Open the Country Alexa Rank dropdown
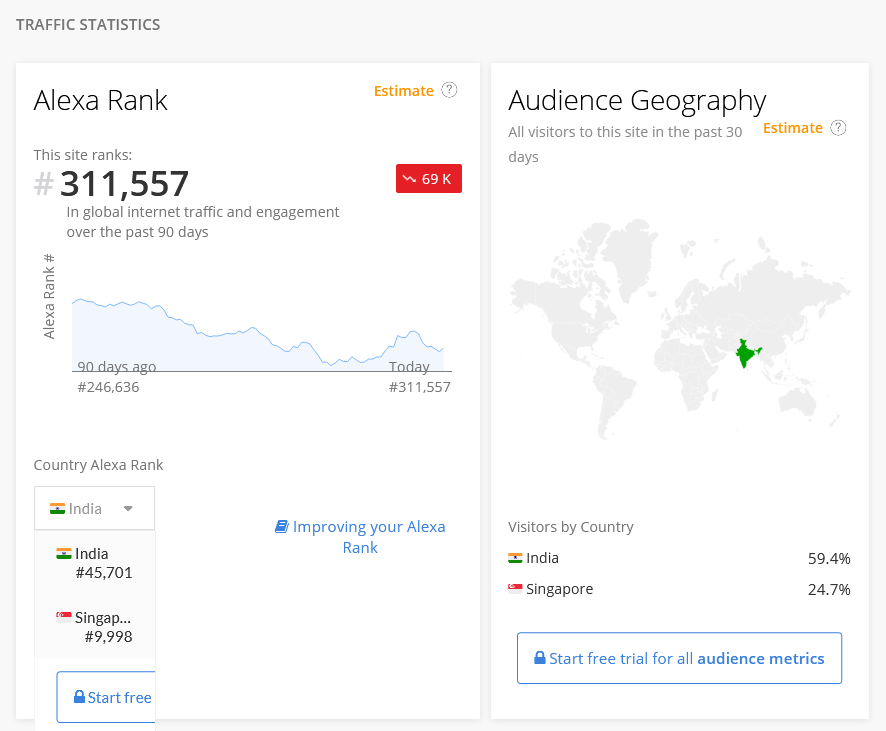 pyautogui.click(x=94, y=508)
